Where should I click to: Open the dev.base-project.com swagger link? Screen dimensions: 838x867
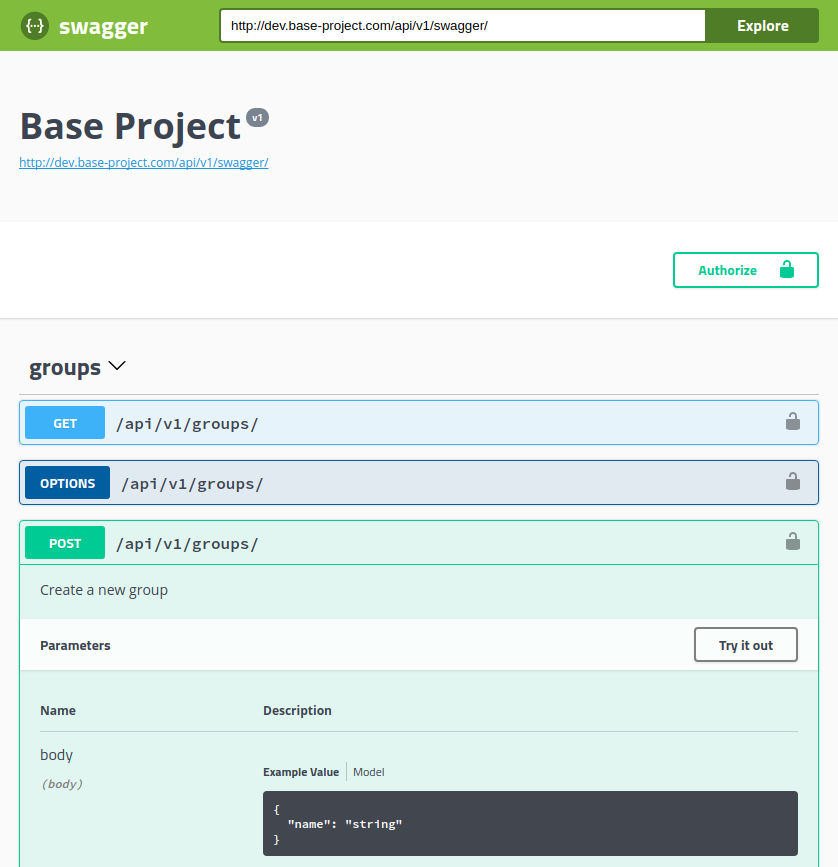coord(143,162)
